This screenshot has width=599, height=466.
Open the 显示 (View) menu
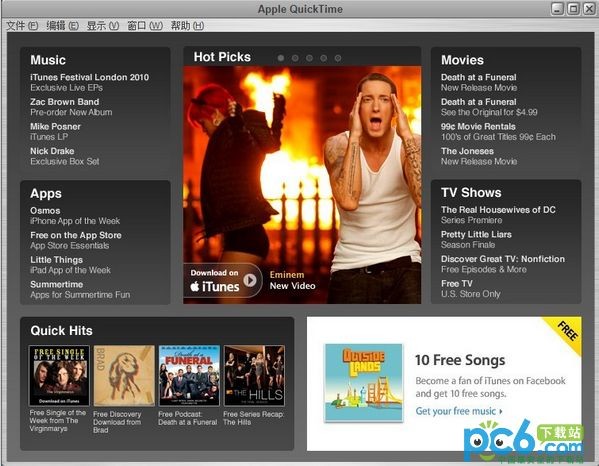click(x=103, y=26)
